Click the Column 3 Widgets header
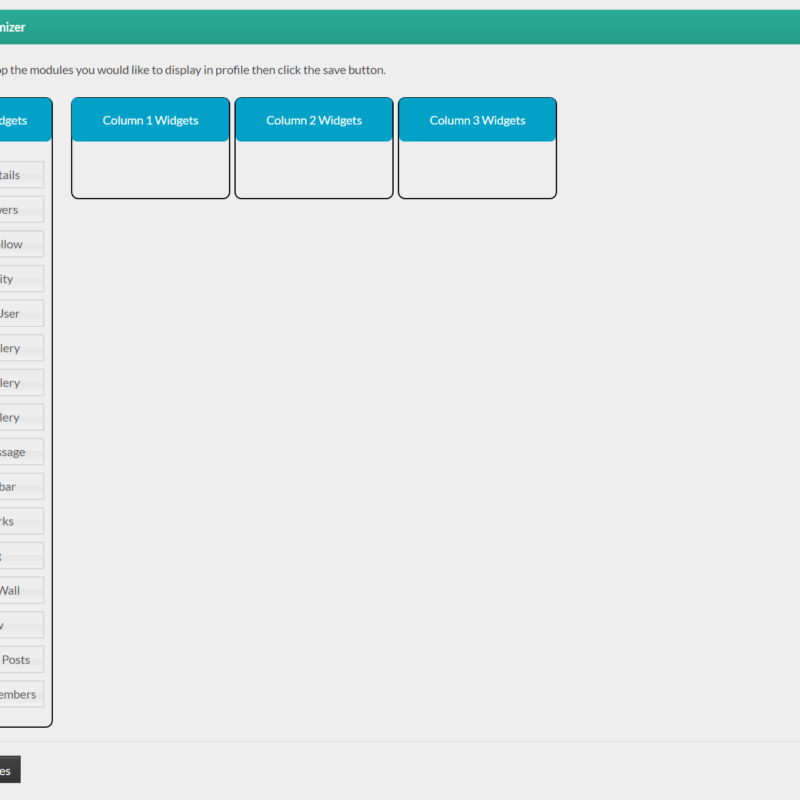The height and width of the screenshot is (800, 800). (477, 119)
